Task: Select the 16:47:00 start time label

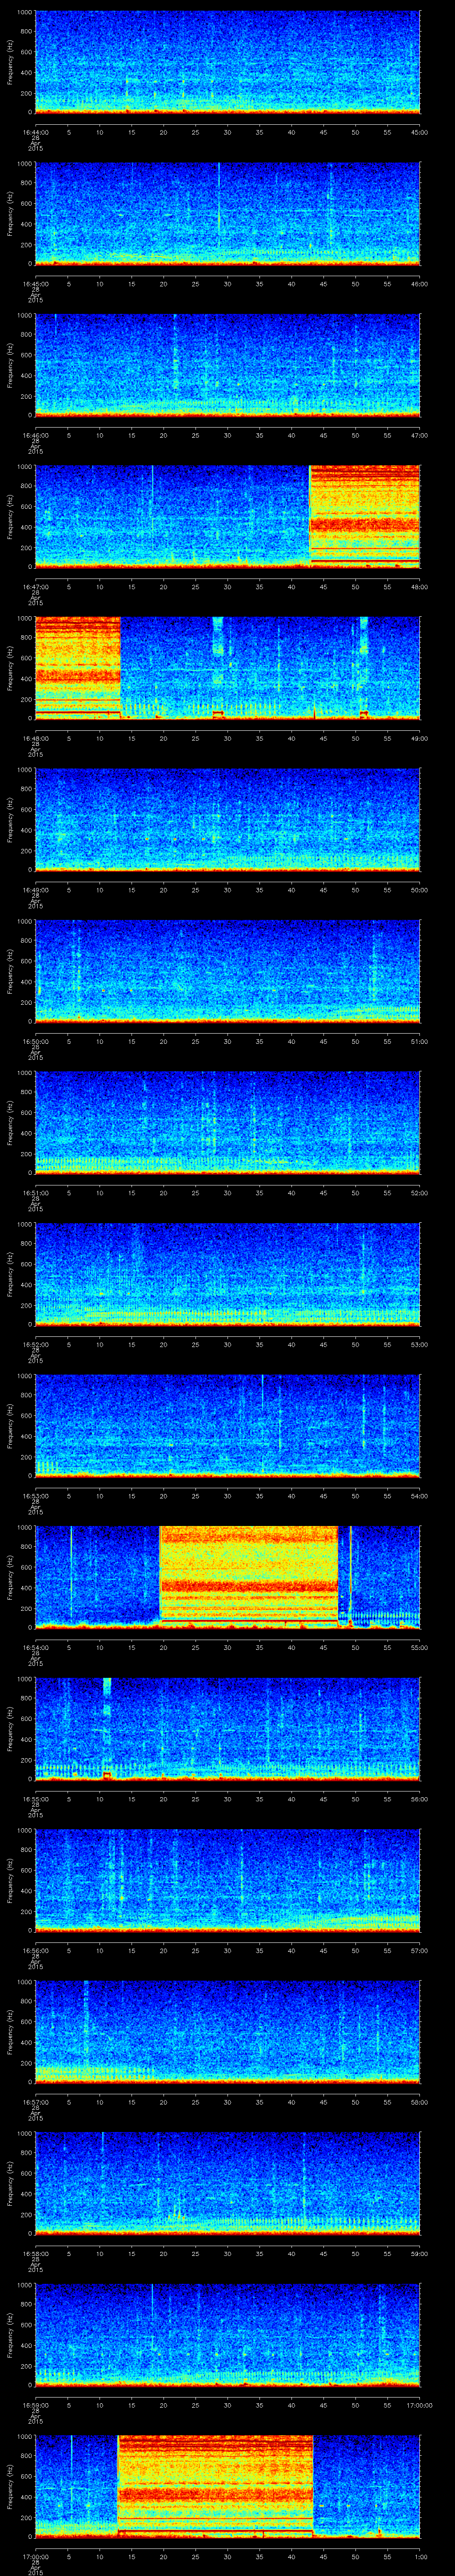Action: click(x=36, y=586)
